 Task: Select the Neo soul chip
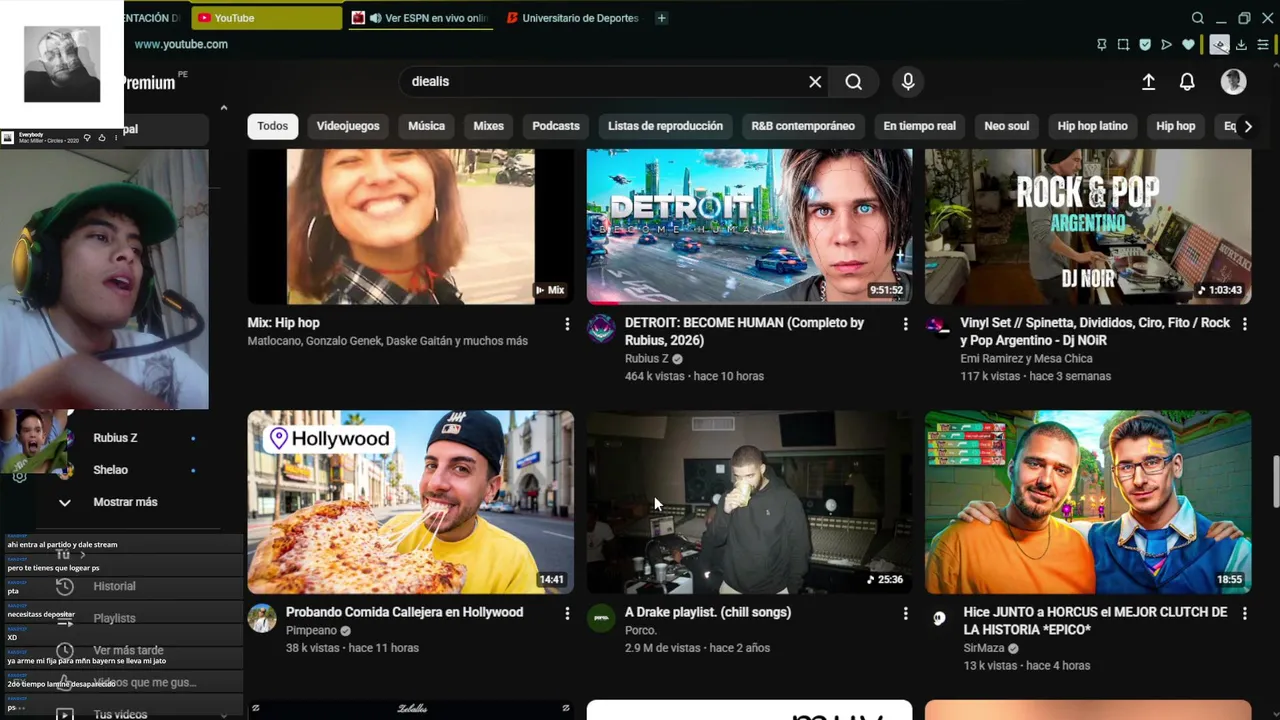tap(1006, 126)
